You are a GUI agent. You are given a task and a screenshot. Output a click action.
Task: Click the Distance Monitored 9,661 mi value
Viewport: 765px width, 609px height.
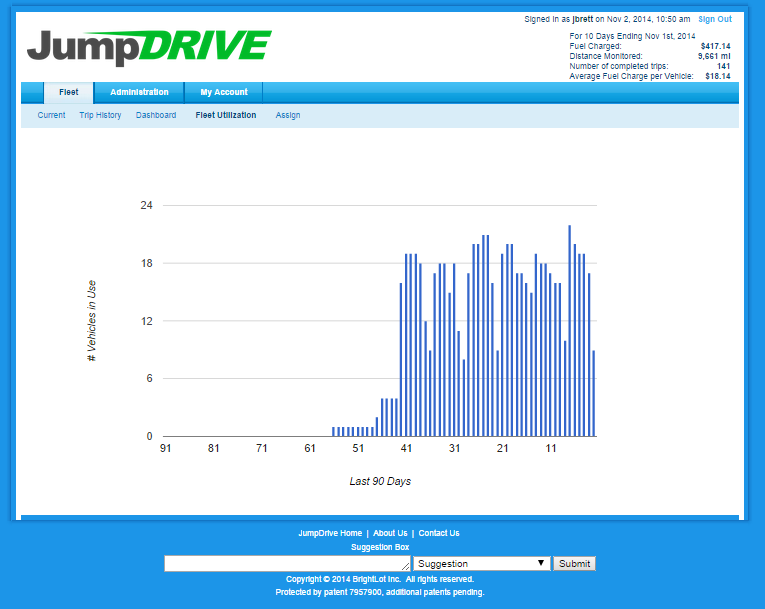pos(714,56)
